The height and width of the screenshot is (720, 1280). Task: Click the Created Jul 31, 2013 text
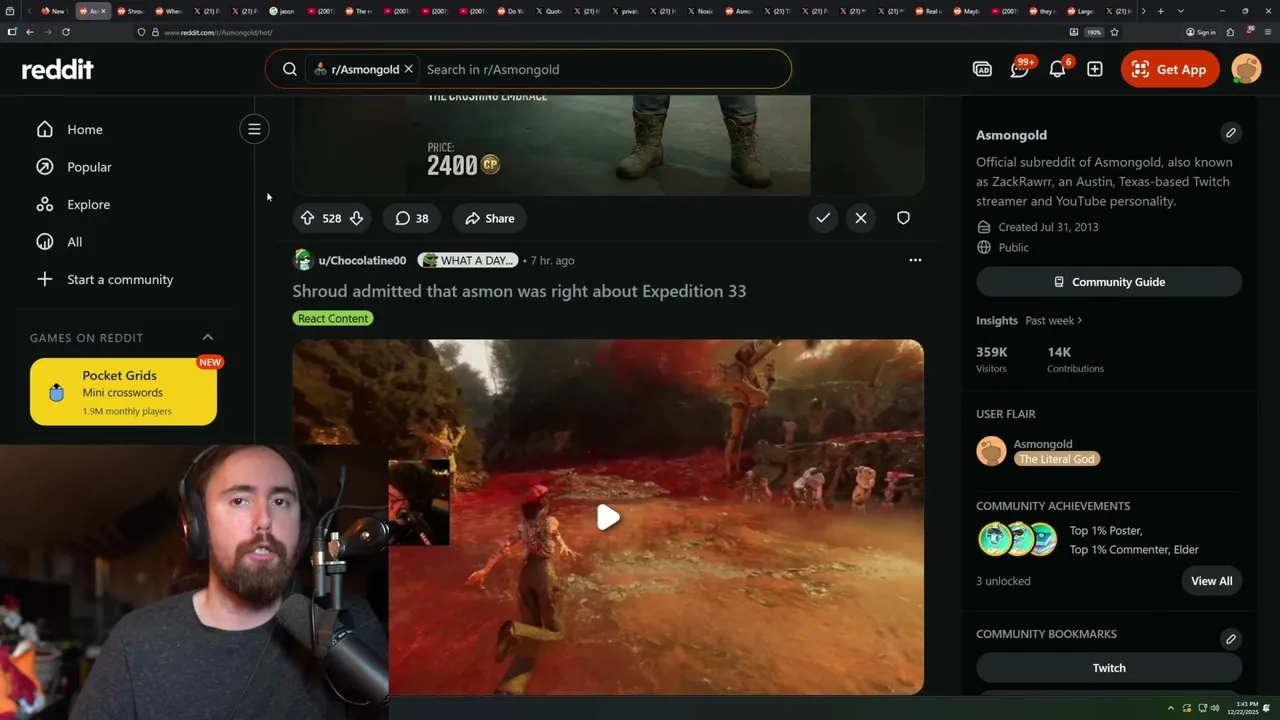[x=1048, y=227]
